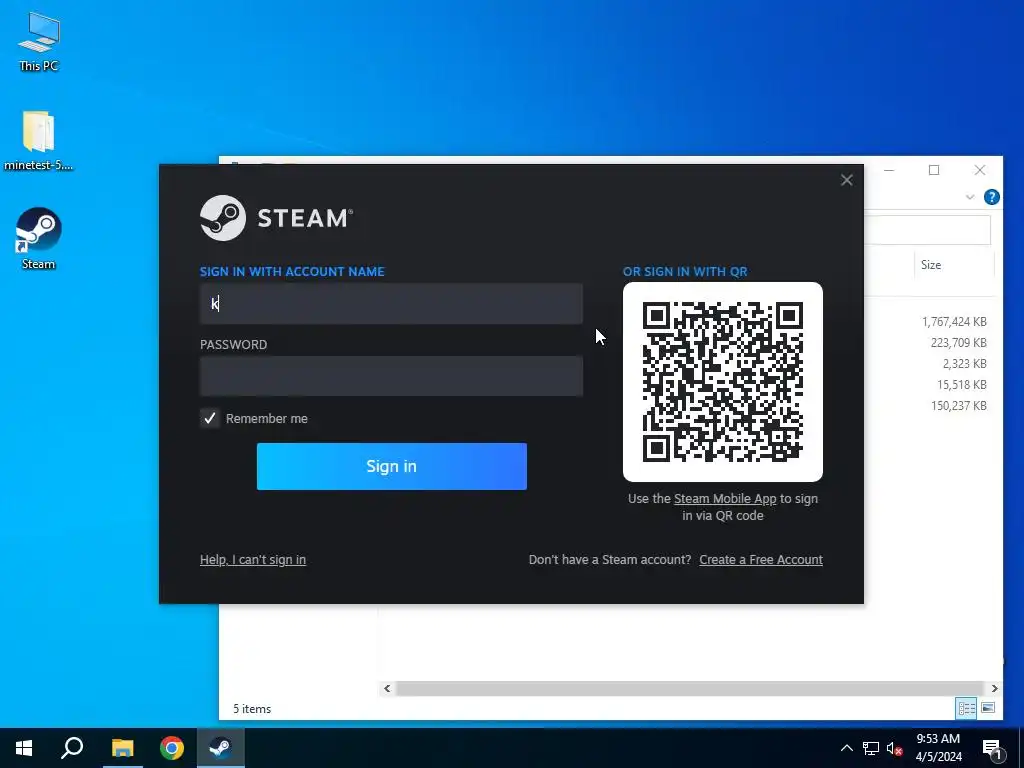Click the scrollbar right arrow in File Explorer
The image size is (1024, 768).
(994, 688)
